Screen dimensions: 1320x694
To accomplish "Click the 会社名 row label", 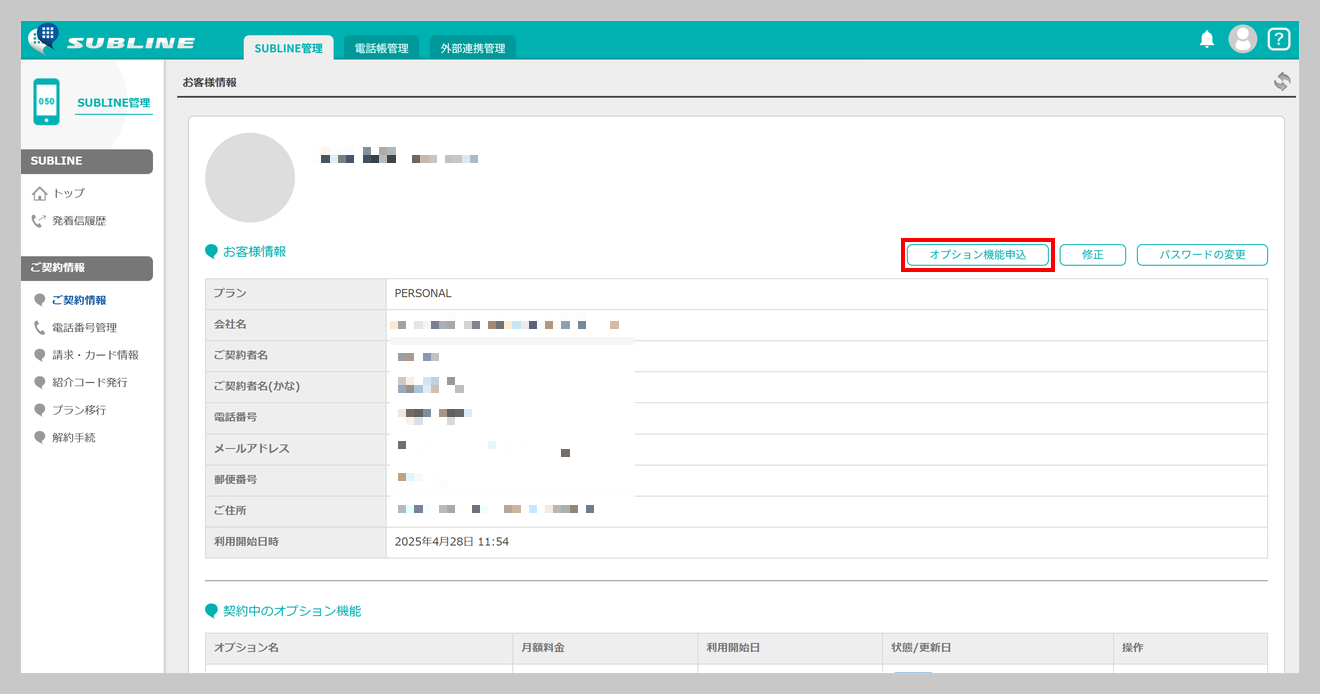I will coord(230,325).
